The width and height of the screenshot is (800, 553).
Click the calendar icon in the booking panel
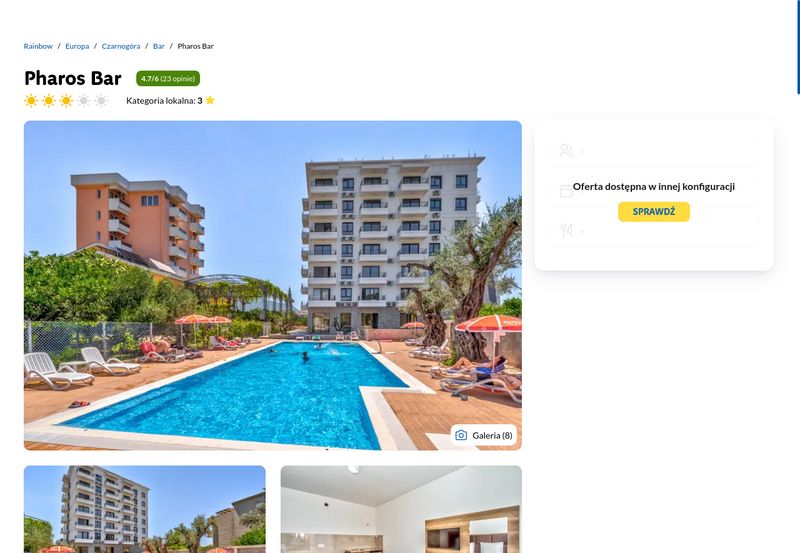(566, 191)
